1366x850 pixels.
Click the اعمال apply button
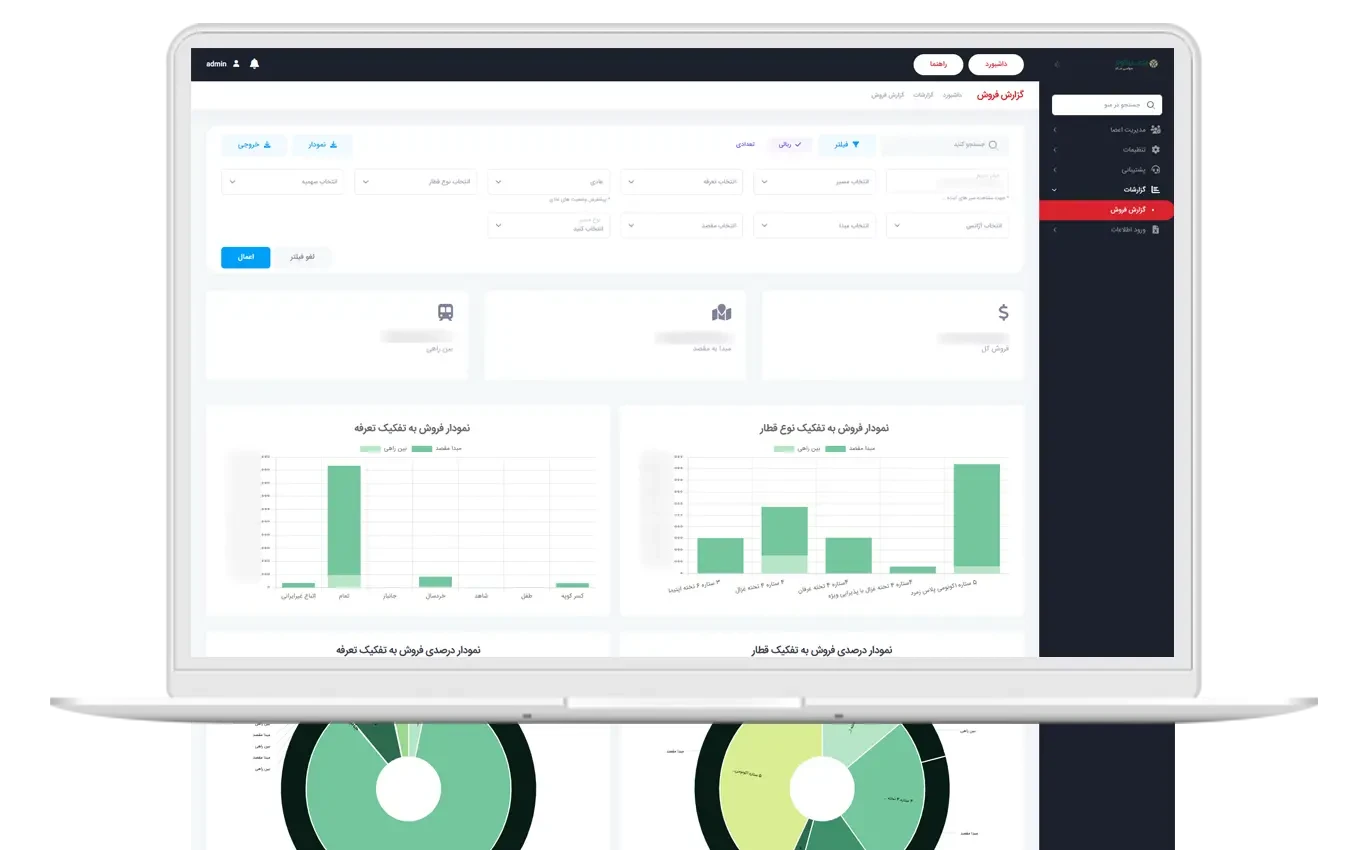(x=245, y=257)
